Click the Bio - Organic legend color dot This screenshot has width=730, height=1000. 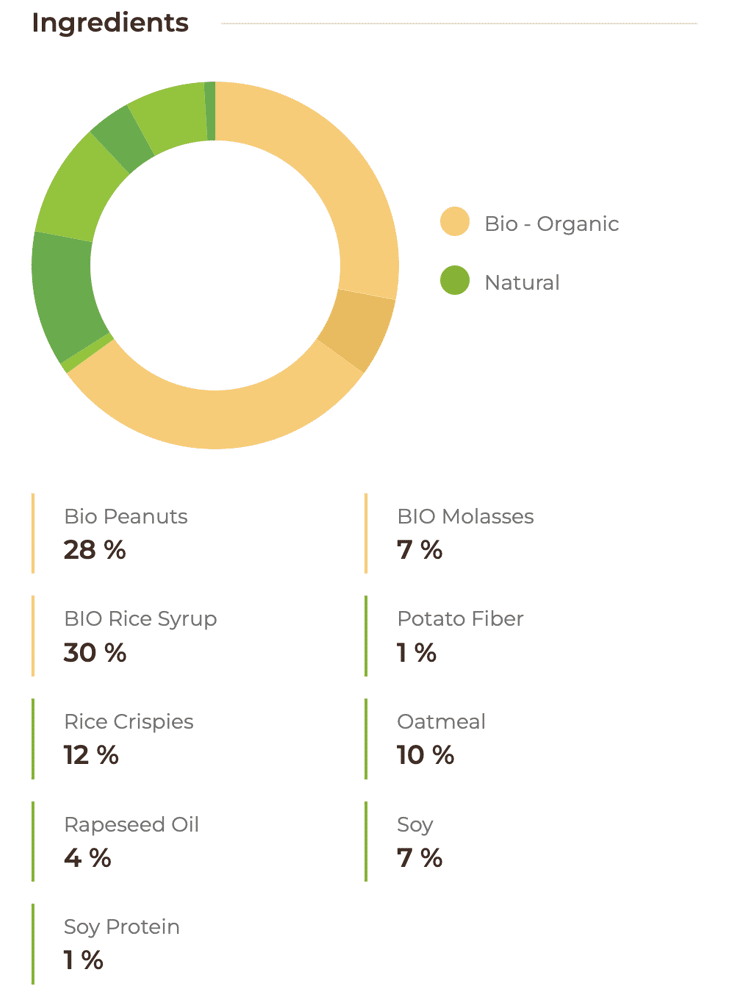click(x=455, y=222)
